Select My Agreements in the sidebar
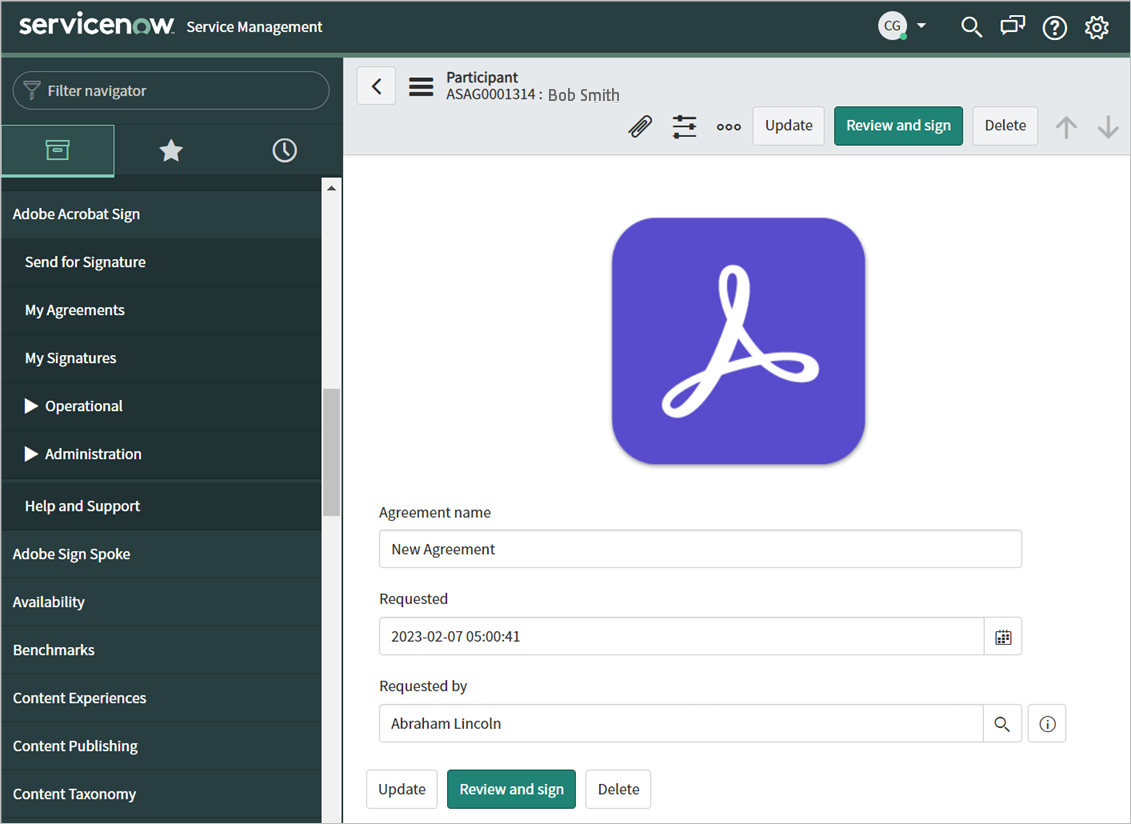Viewport: 1131px width, 824px height. click(x=74, y=310)
